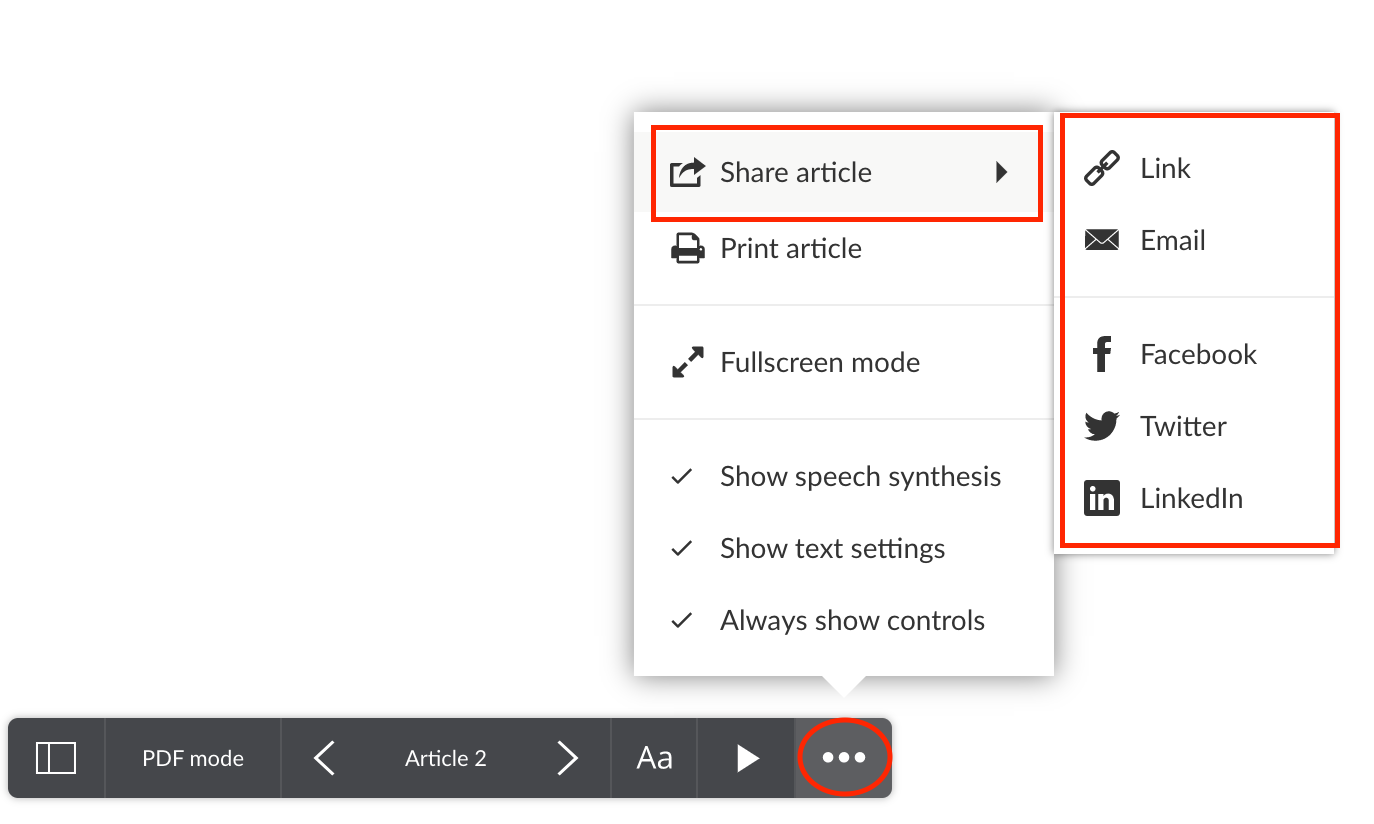
Task: Click the Share article icon
Action: click(x=687, y=173)
